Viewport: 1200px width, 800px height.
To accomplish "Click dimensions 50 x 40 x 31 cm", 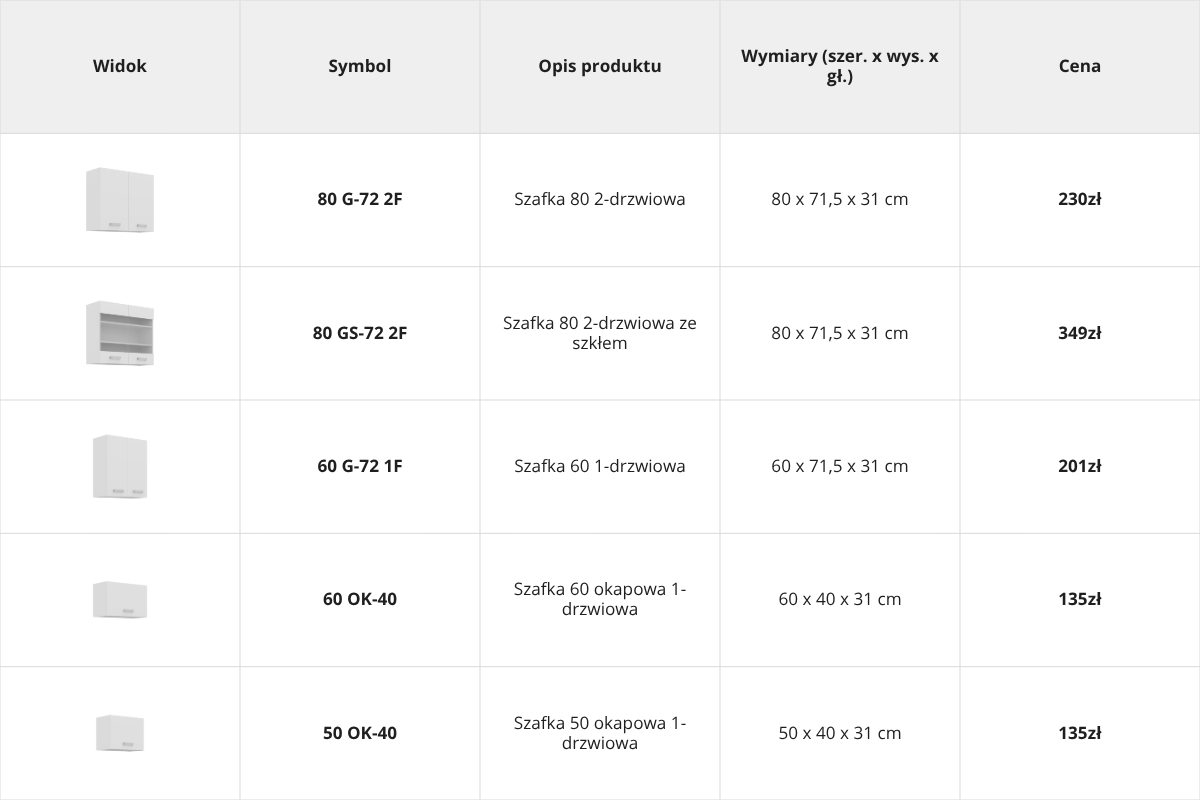I will (x=840, y=733).
